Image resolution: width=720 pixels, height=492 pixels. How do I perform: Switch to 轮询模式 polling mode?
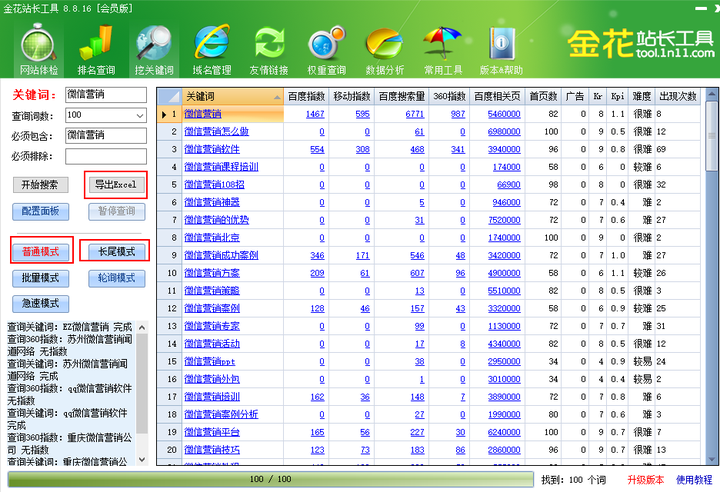[x=117, y=278]
